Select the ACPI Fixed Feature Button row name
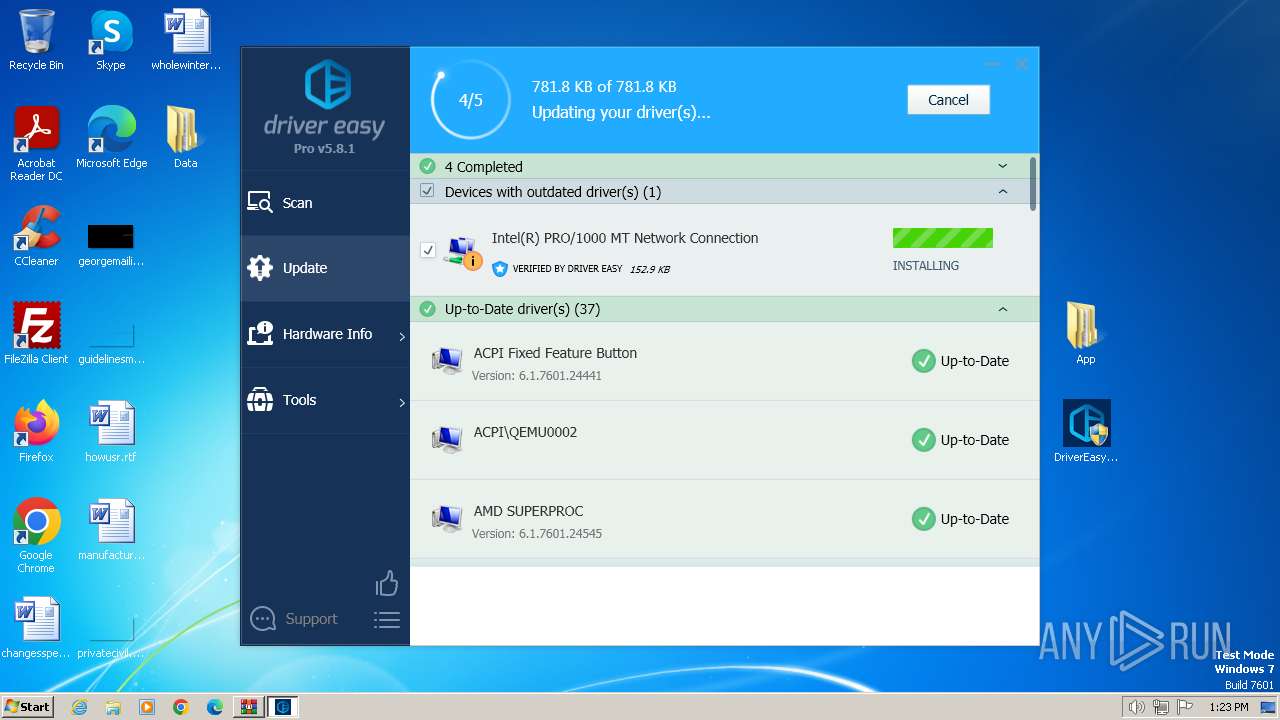Screen dimensions: 1280x720 point(555,353)
